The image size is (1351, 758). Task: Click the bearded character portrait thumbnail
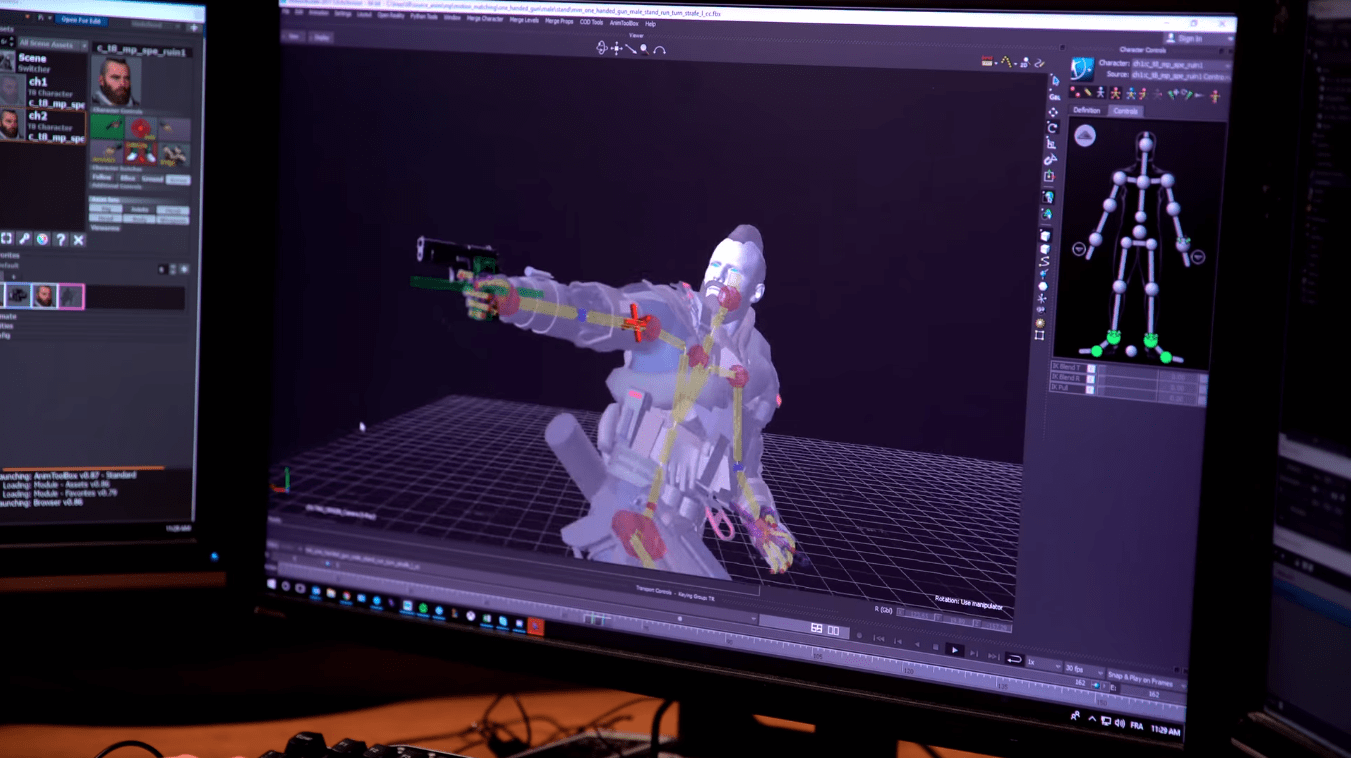point(117,80)
